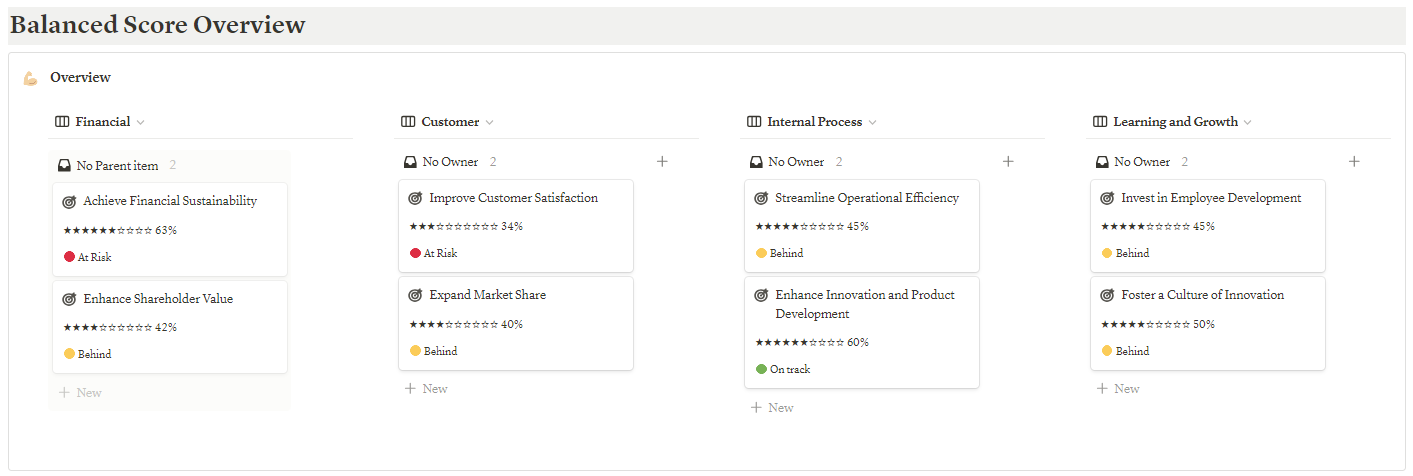Click the target icon on Foster a Culture of Innovation

1107,296
